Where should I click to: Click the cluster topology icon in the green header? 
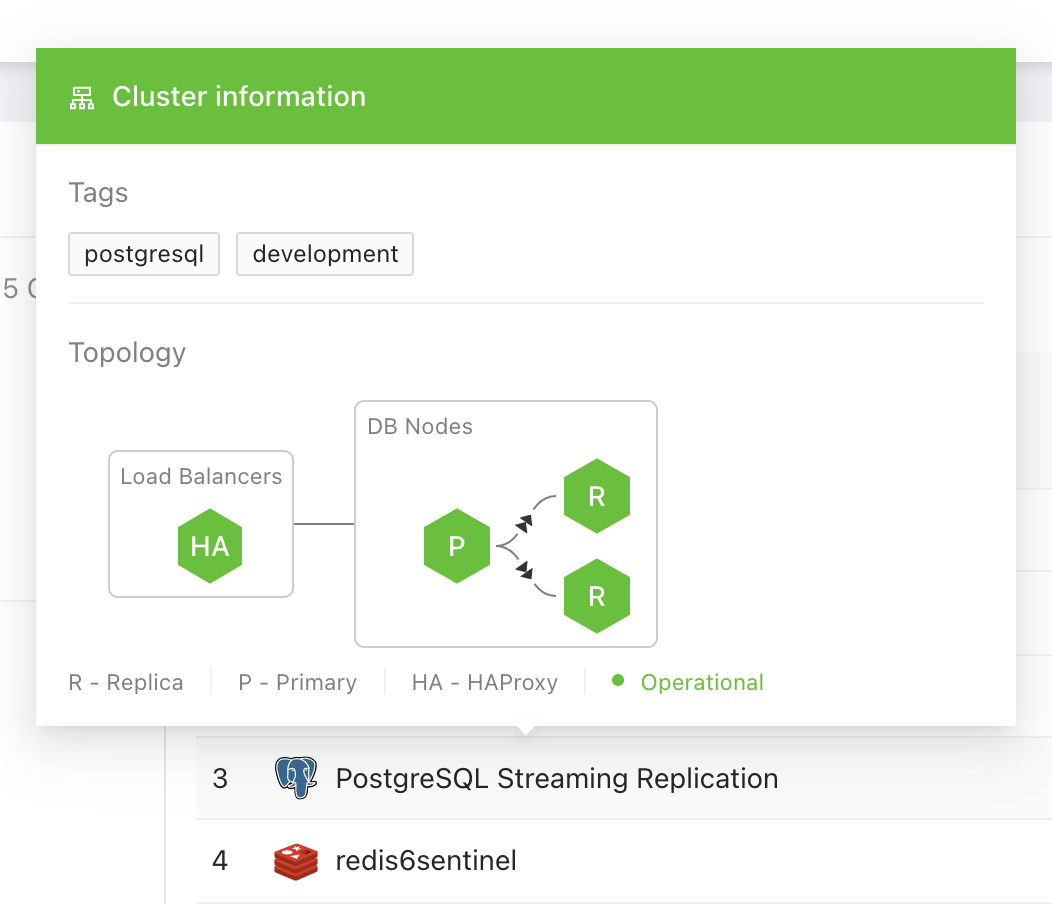pos(81,96)
